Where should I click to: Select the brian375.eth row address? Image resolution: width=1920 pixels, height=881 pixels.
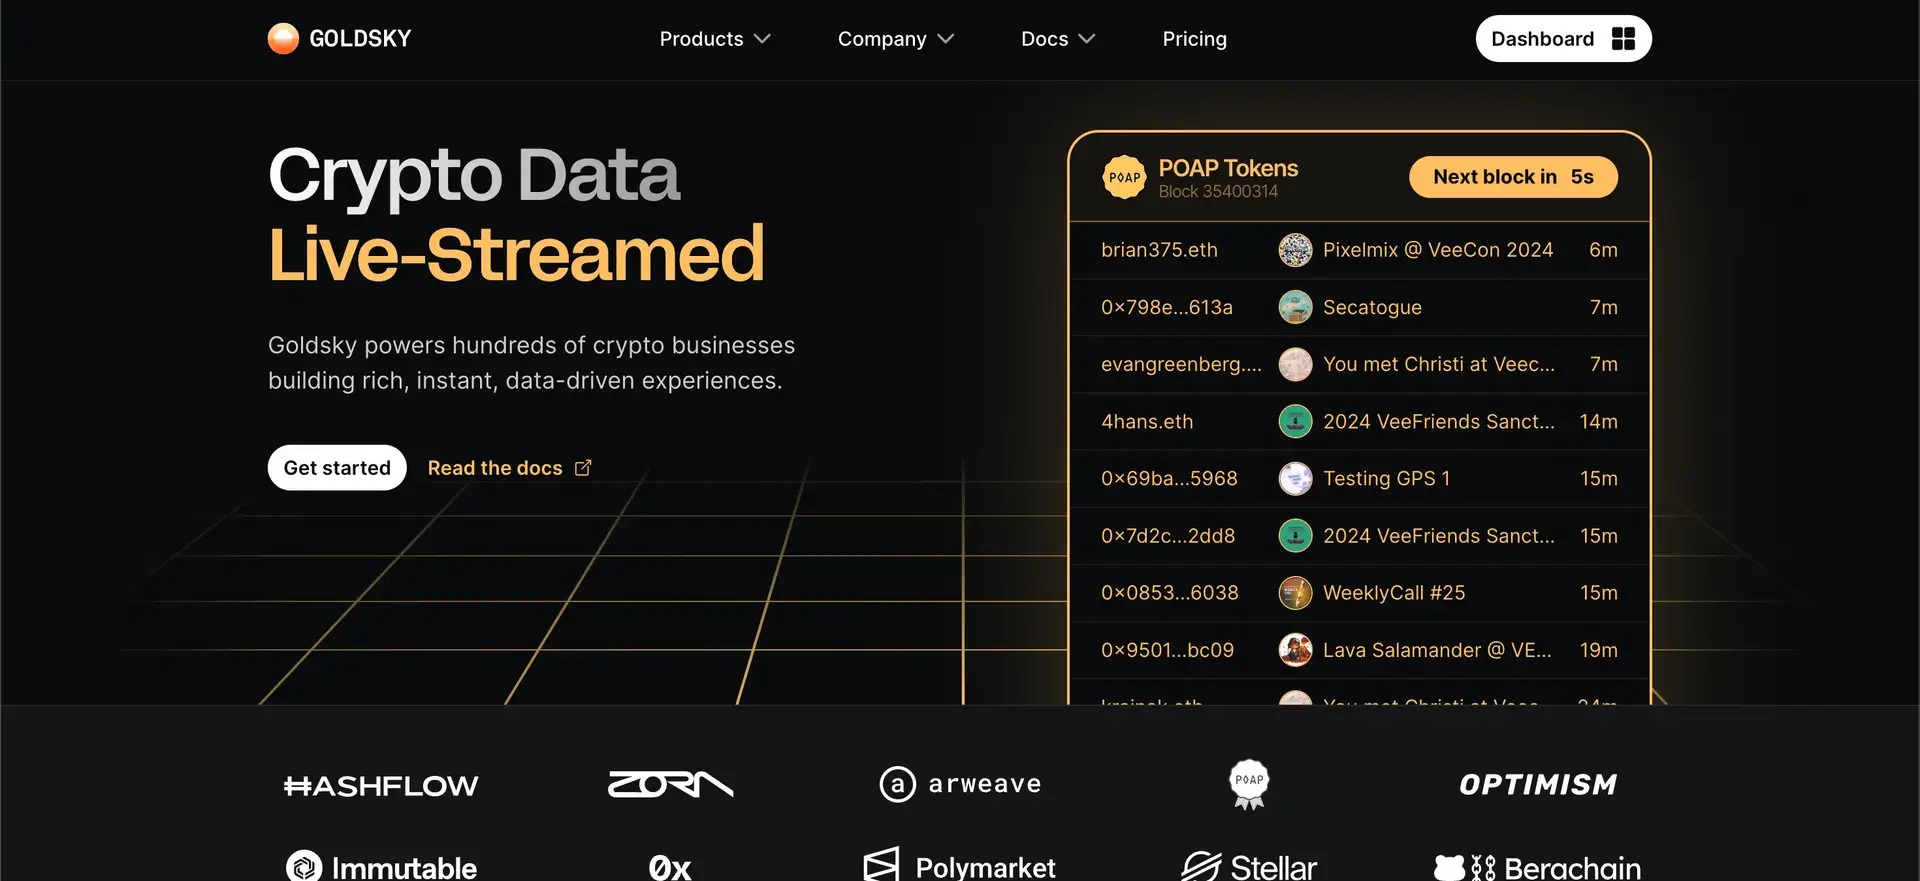[1159, 250]
